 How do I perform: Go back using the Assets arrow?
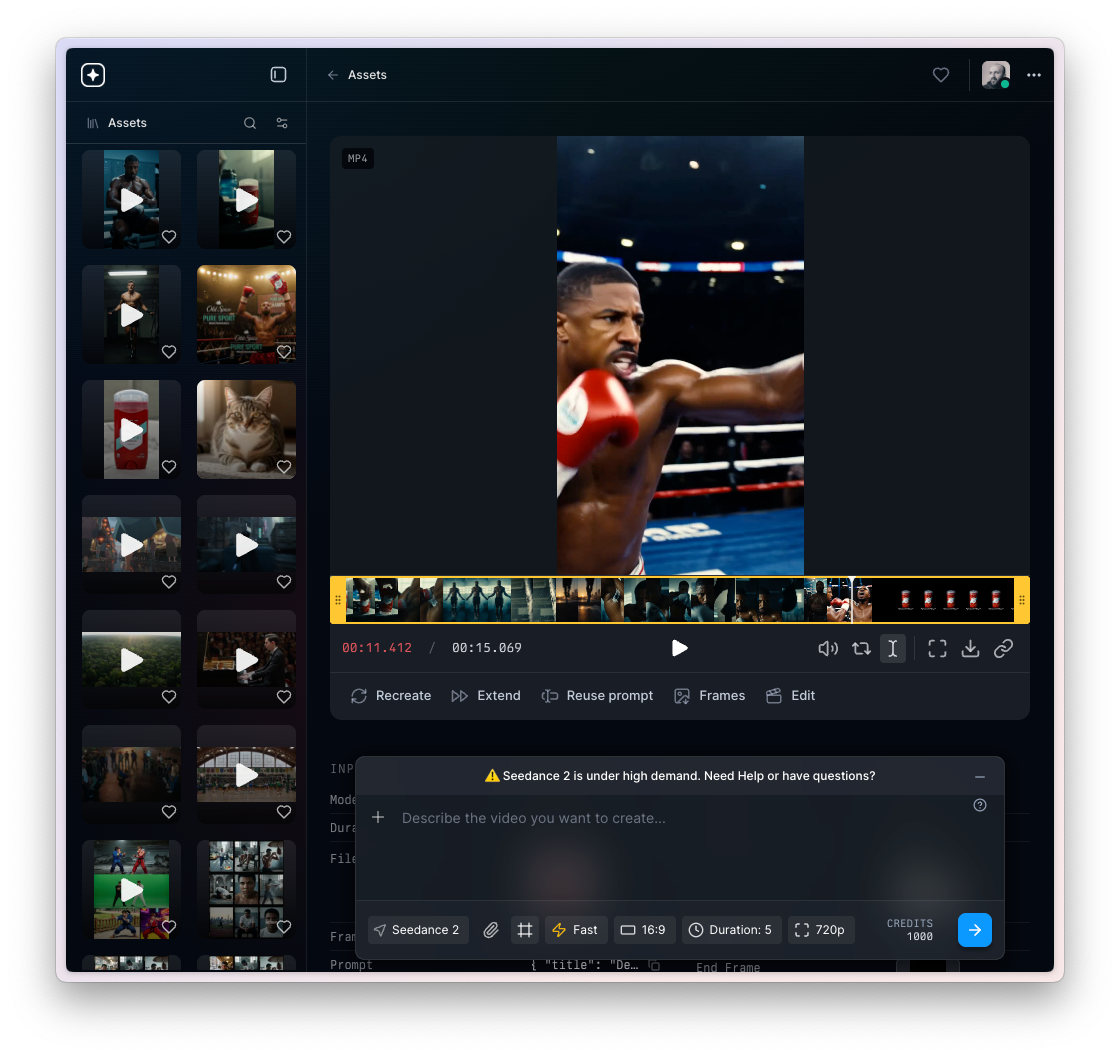[333, 75]
